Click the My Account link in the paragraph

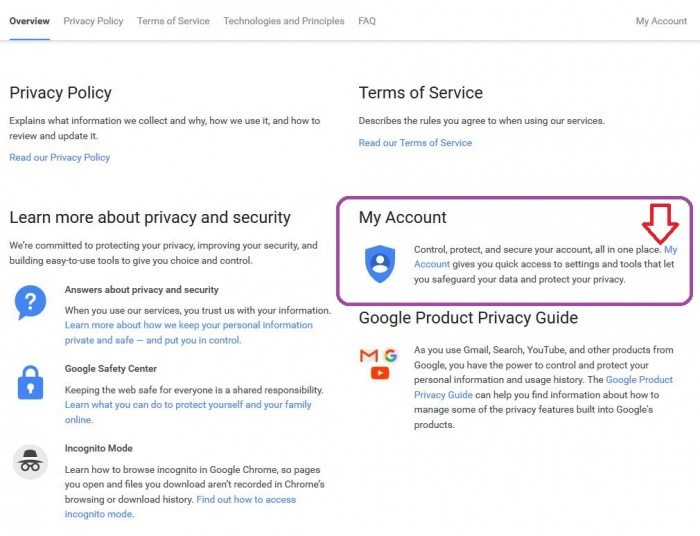(670, 249)
